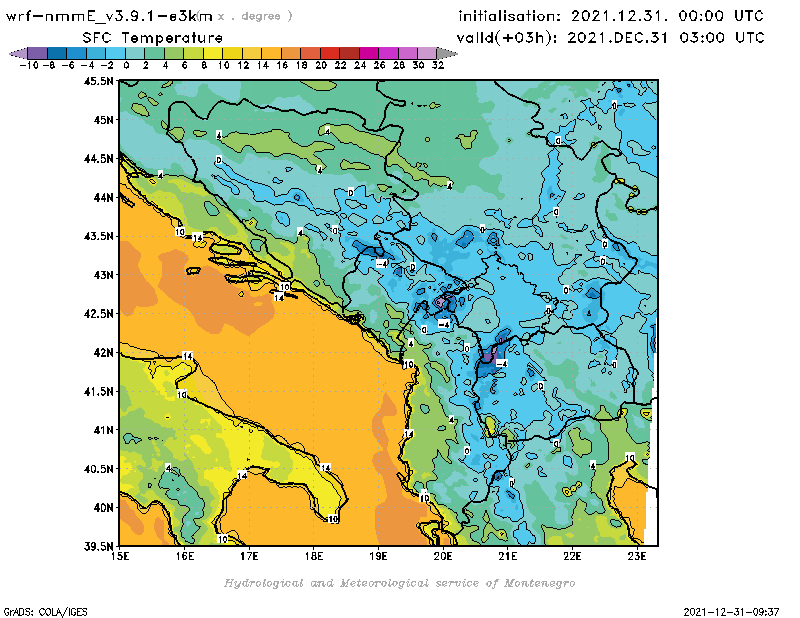Pick the 44N latitude axis label
The height and width of the screenshot is (618, 800).
[x=103, y=197]
